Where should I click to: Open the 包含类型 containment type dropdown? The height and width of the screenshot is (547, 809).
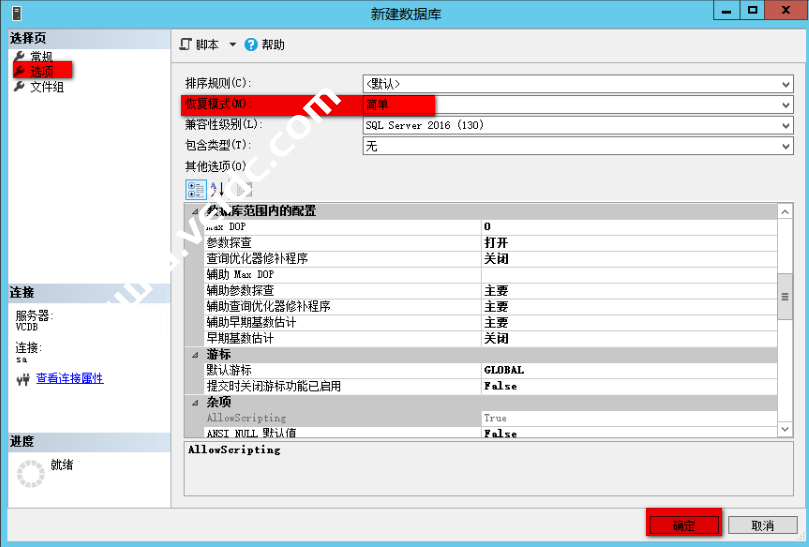(x=785, y=146)
